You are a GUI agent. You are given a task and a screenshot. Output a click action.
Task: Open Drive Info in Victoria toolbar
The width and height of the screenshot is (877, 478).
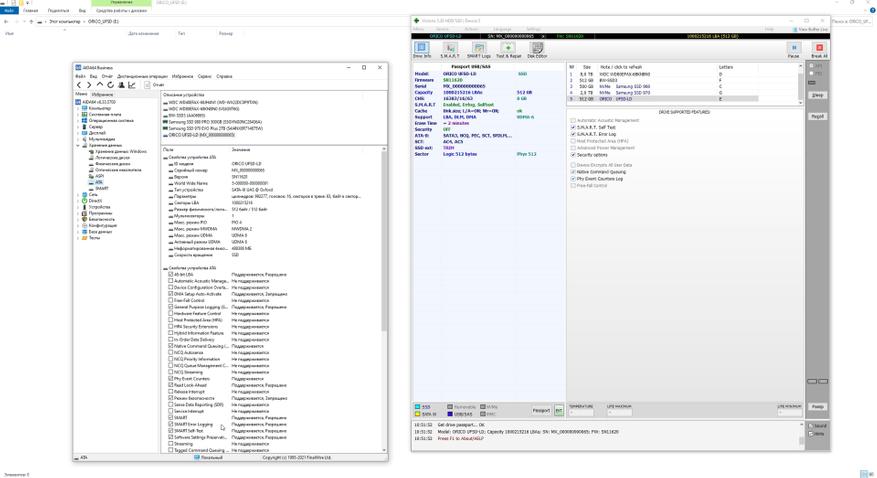click(421, 50)
